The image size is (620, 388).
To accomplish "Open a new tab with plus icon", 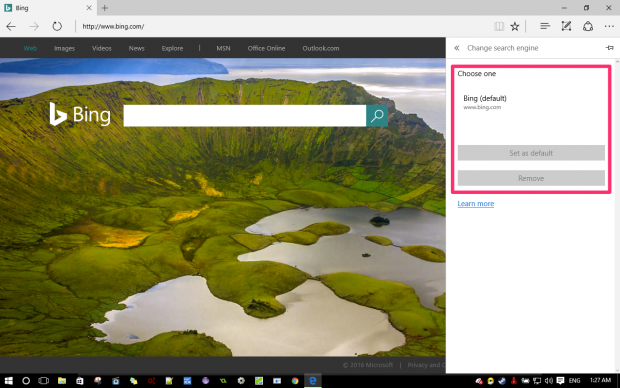I will click(105, 8).
